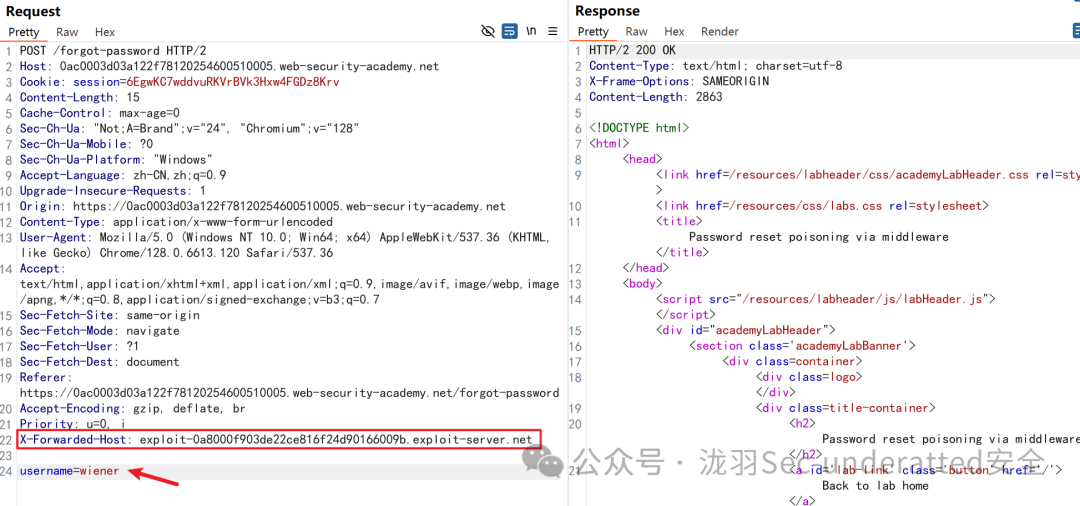Image resolution: width=1080 pixels, height=506 pixels.
Task: Click the 'Back to lab home' text
Action: click(x=875, y=485)
